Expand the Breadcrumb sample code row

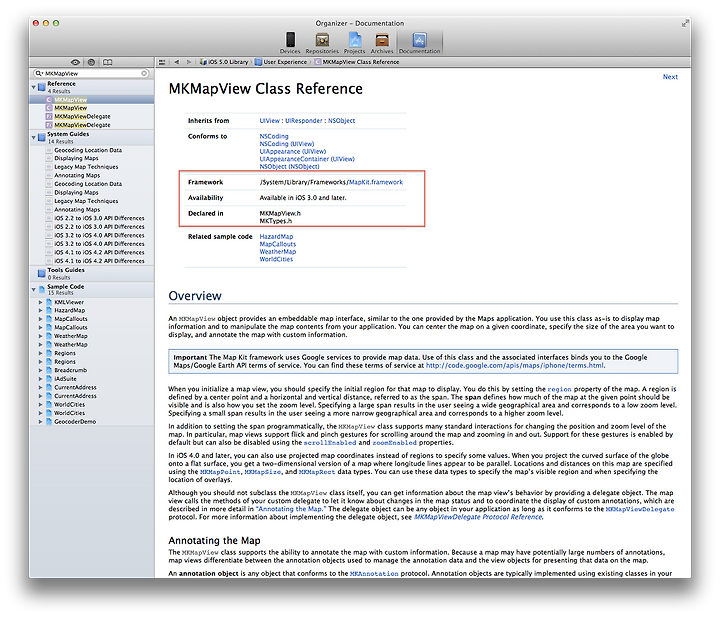point(40,370)
